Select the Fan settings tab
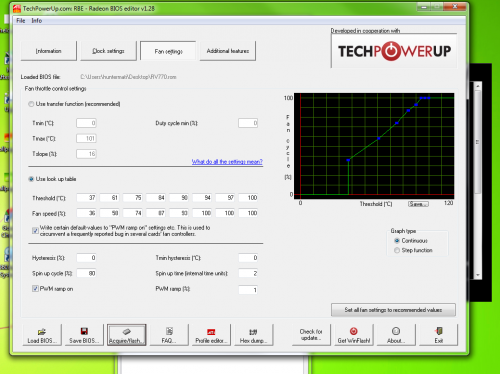The image size is (500, 374). (168, 51)
